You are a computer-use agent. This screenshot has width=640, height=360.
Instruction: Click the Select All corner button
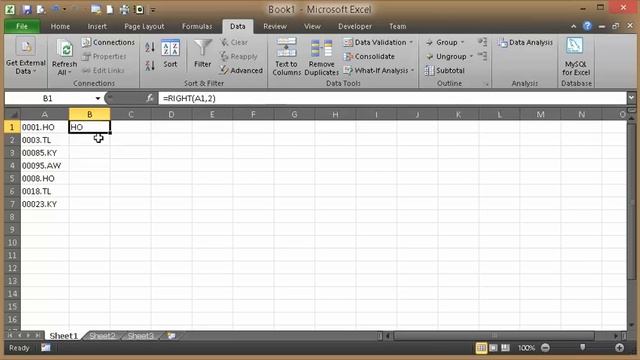tap(12, 114)
